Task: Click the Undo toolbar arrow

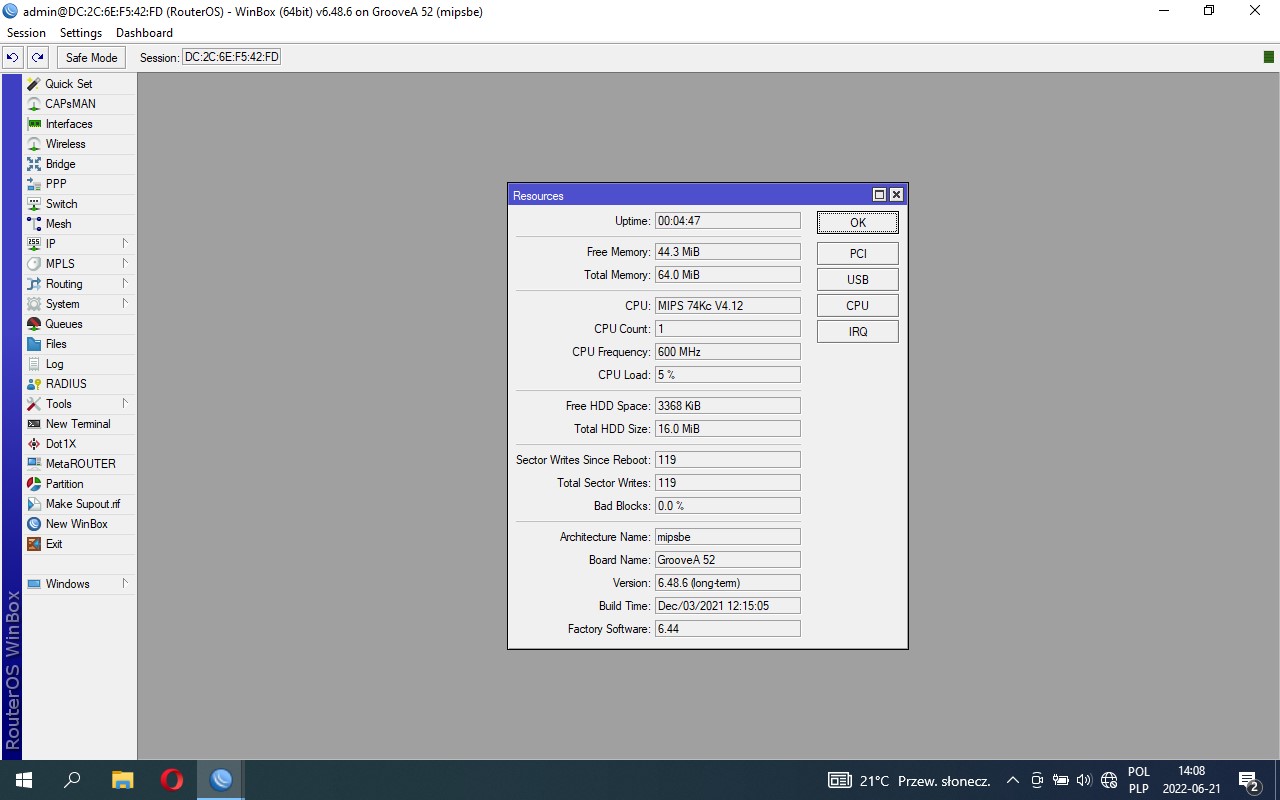Action: [x=13, y=58]
